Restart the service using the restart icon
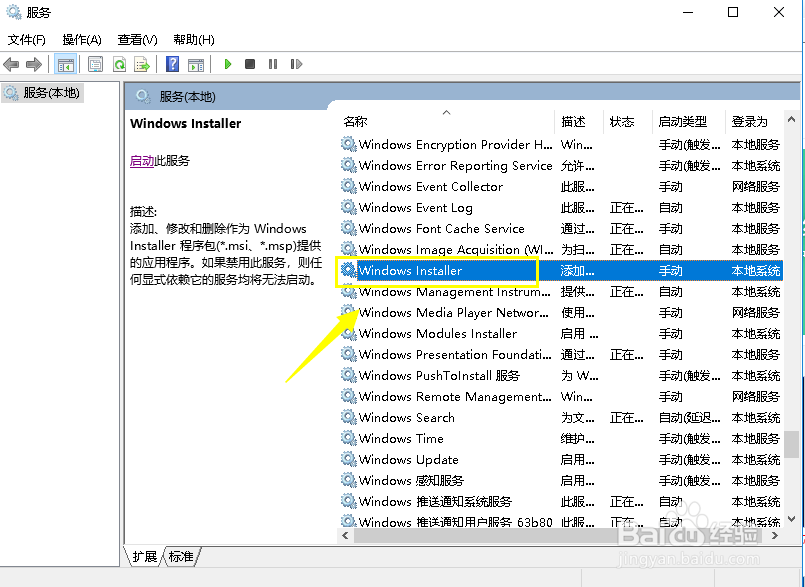Image resolution: width=805 pixels, height=587 pixels. [298, 64]
